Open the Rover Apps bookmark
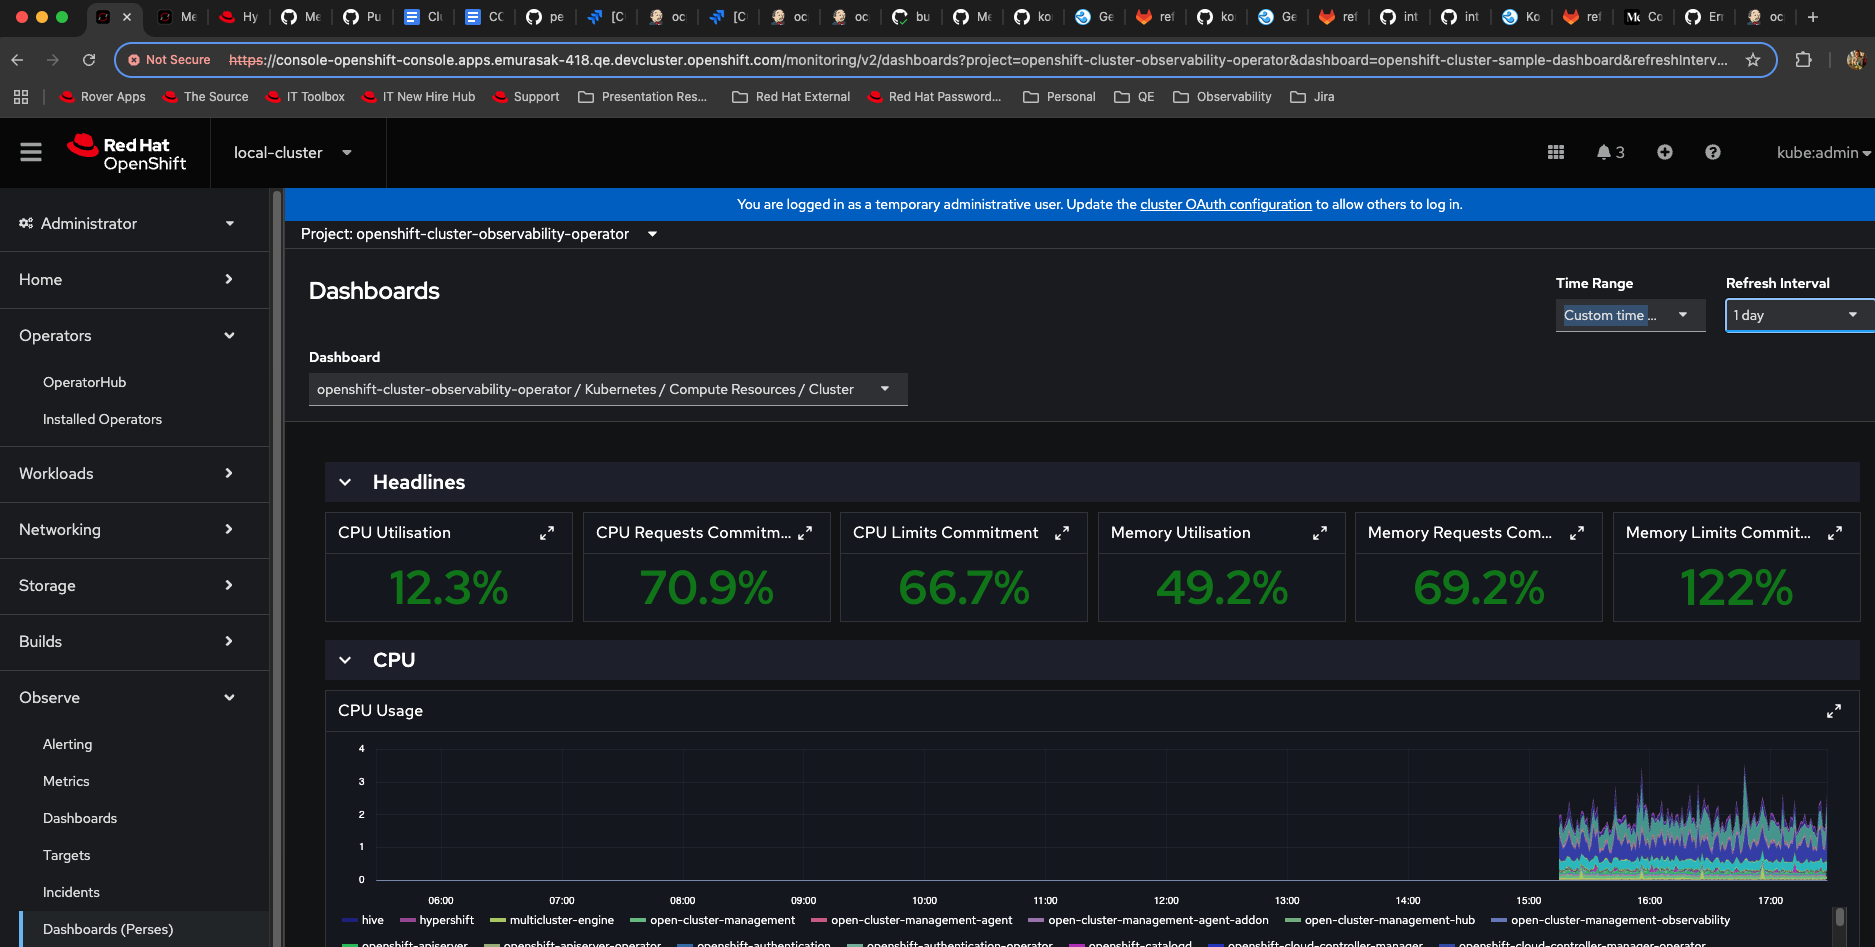Screen dimensions: 1875x947 [103, 97]
